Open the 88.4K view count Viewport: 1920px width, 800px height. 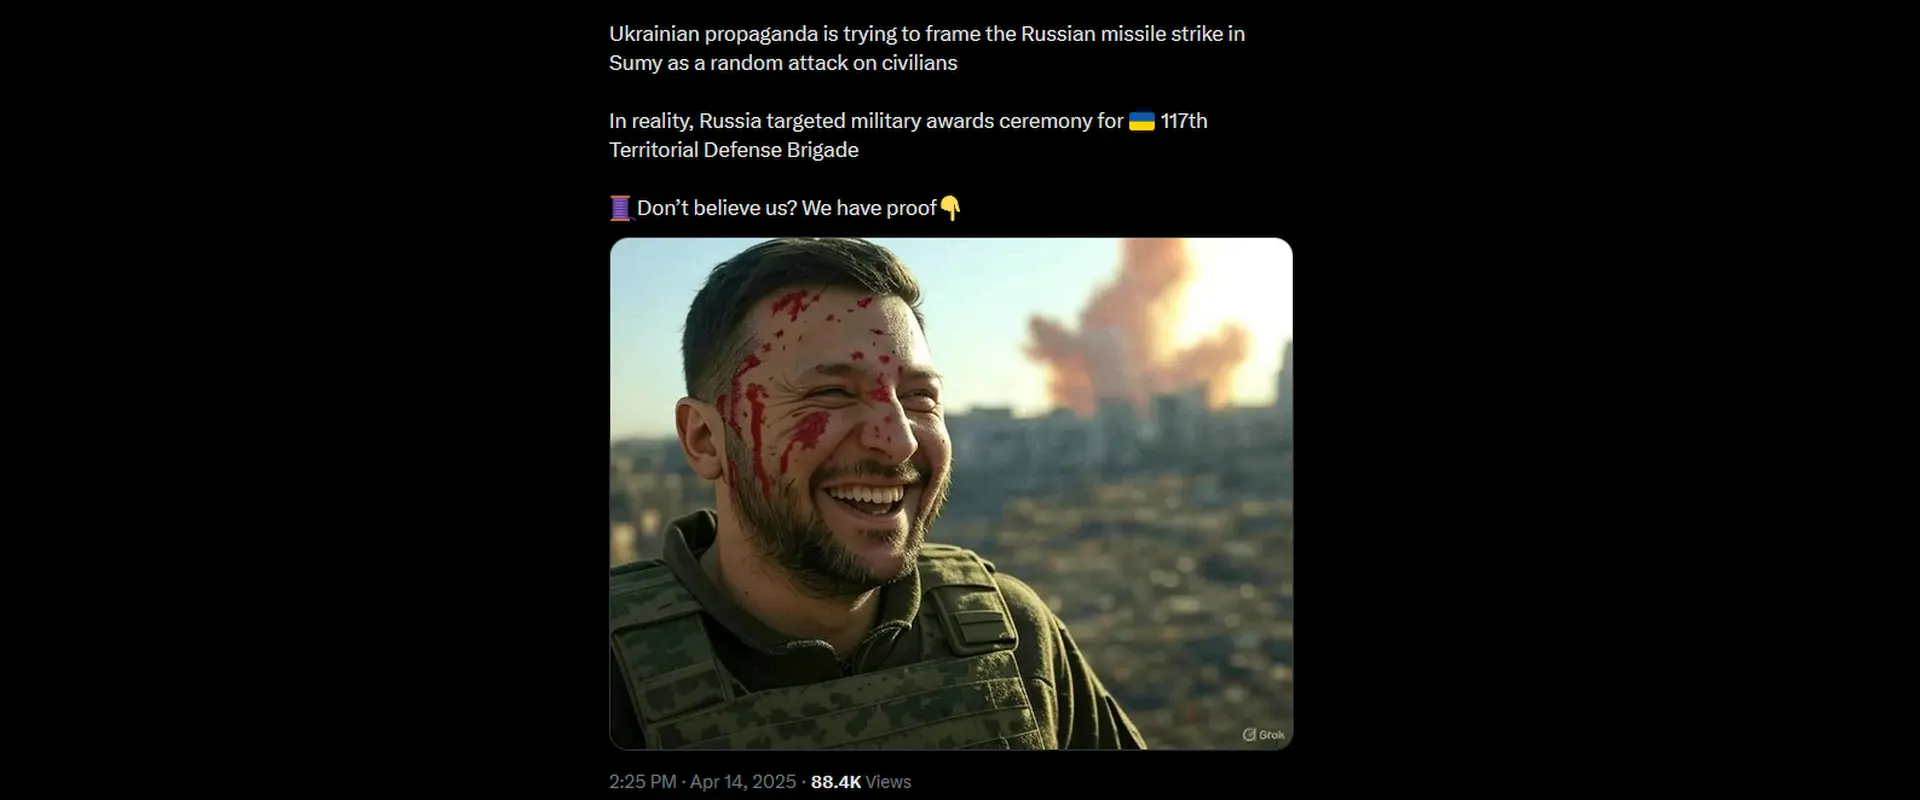pyautogui.click(x=836, y=781)
